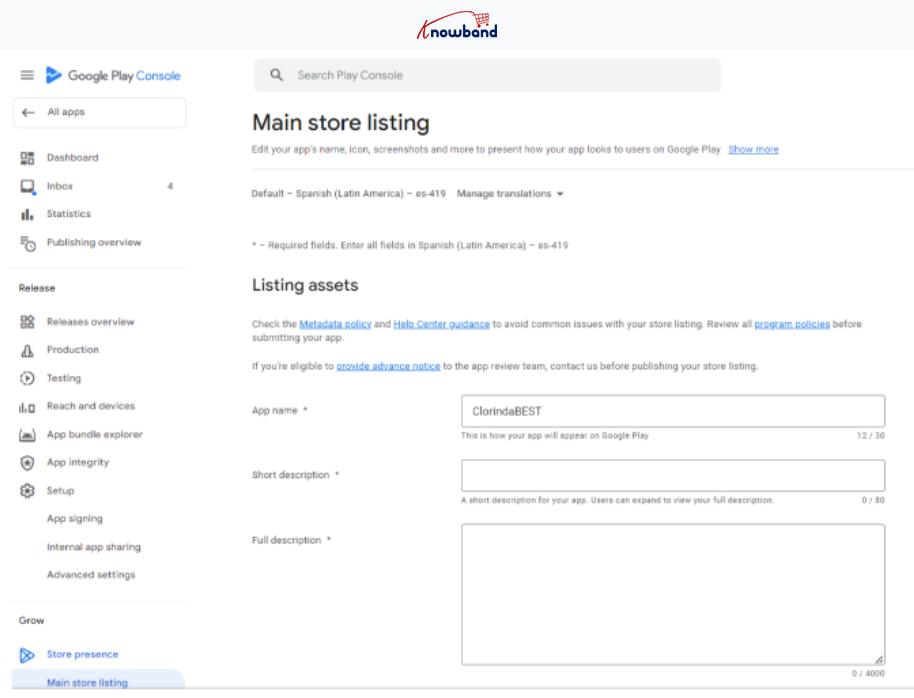The width and height of the screenshot is (914, 698).
Task: Click the Statistics bar chart icon
Action: coord(27,215)
